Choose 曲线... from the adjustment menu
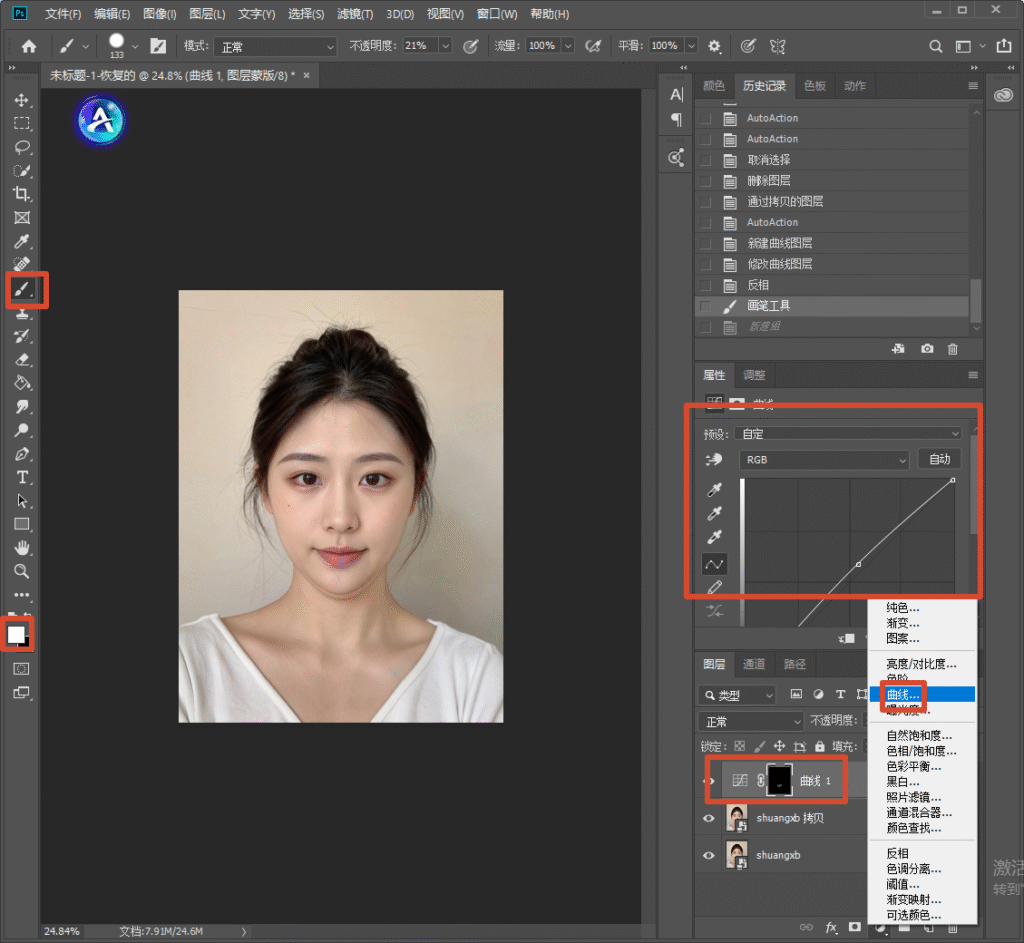1024x943 pixels. point(922,695)
